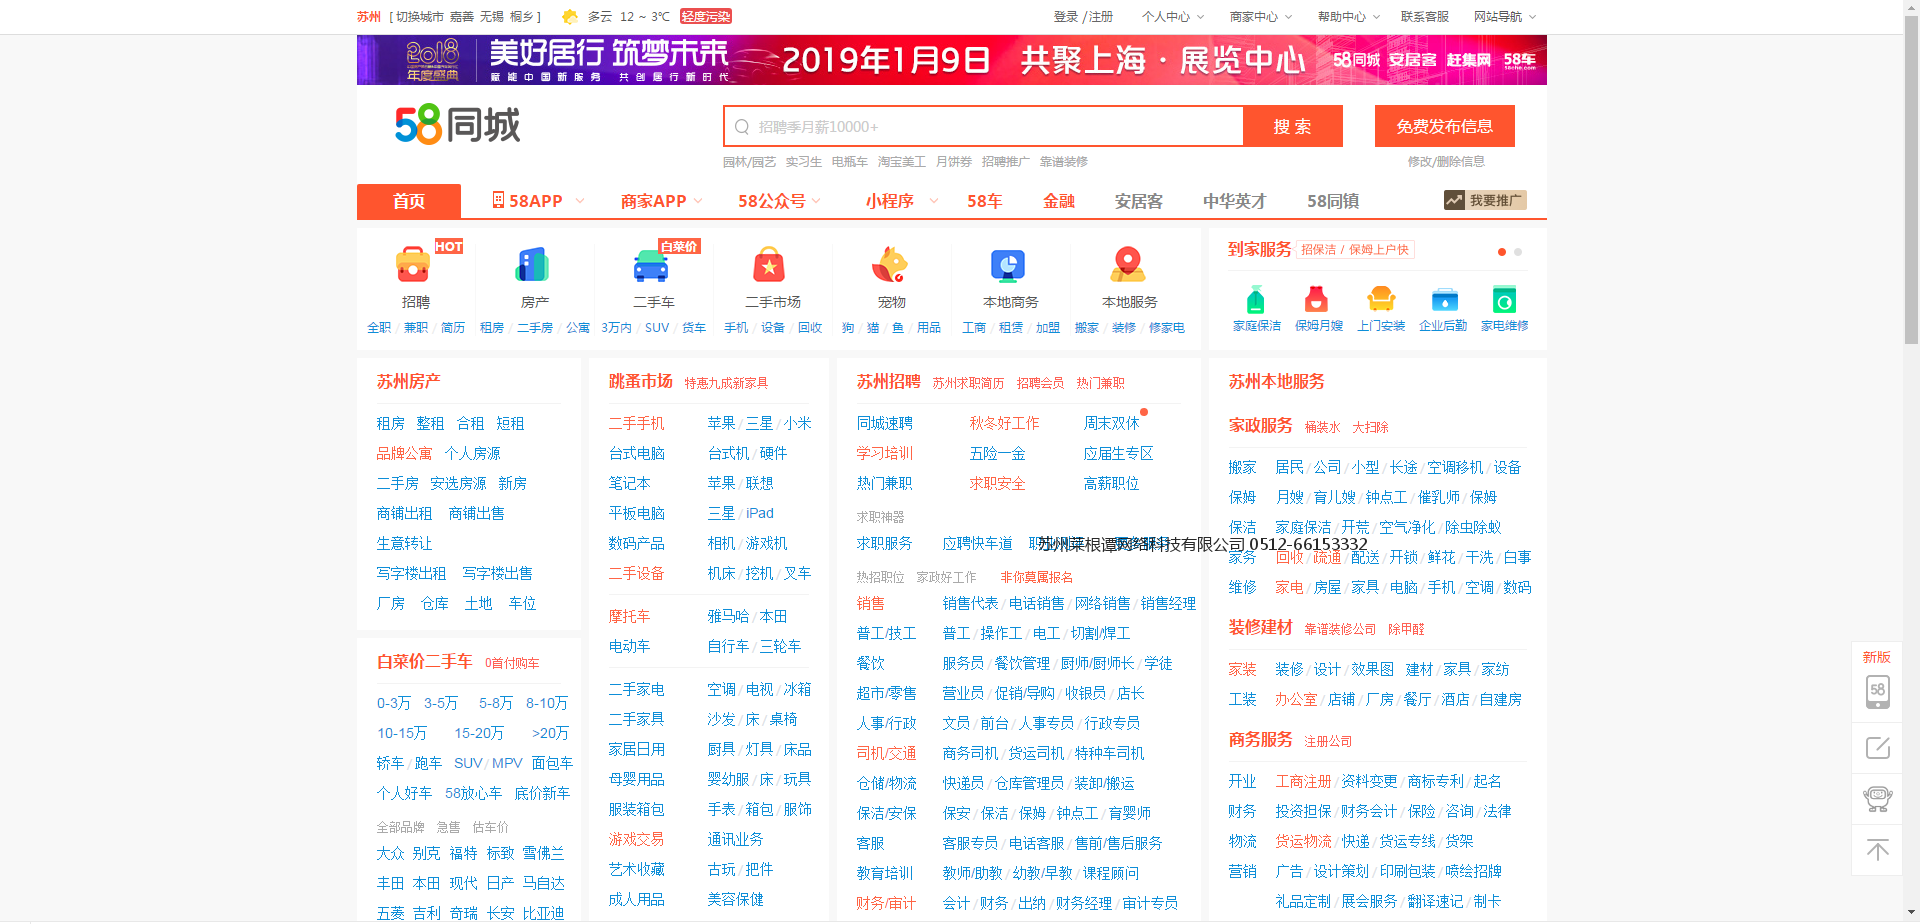This screenshot has height=924, width=1920.
Task: Open the 搬家 link under 家政服务
Action: click(1242, 467)
